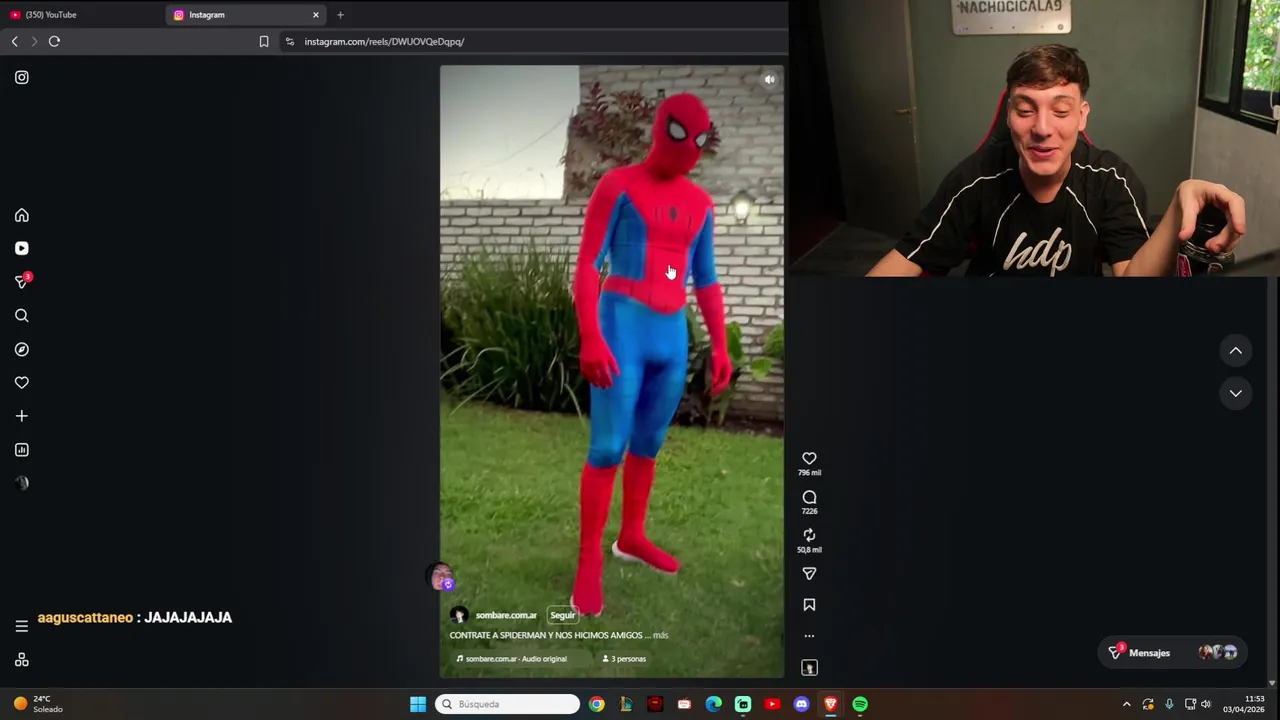Image resolution: width=1280 pixels, height=720 pixels.
Task: Click the taskbar Búsqueda search box
Action: pos(507,704)
